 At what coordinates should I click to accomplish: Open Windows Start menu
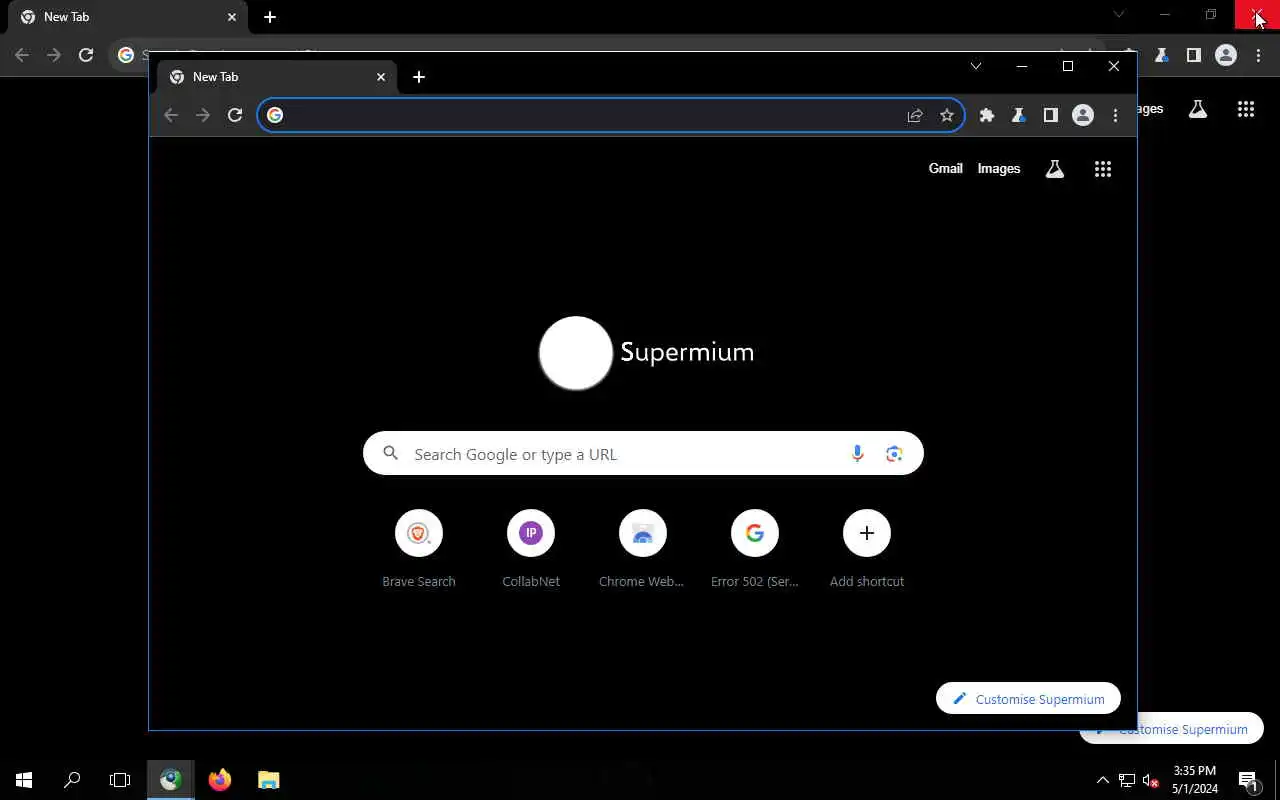(x=24, y=779)
